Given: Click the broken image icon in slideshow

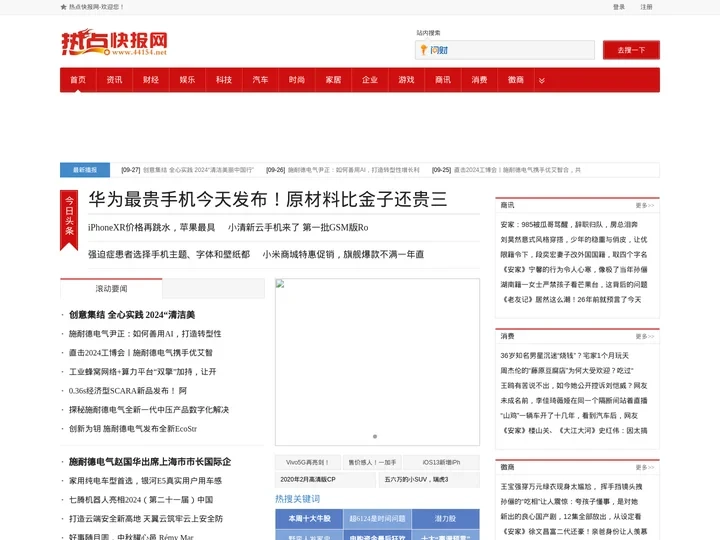Looking at the screenshot, I should pyautogui.click(x=280, y=284).
